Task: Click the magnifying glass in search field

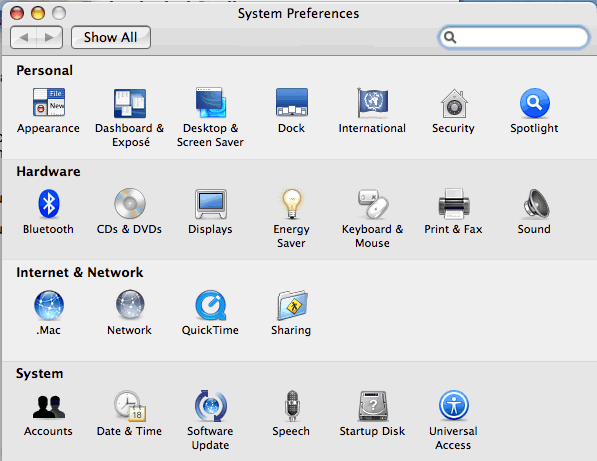Action: (x=450, y=37)
